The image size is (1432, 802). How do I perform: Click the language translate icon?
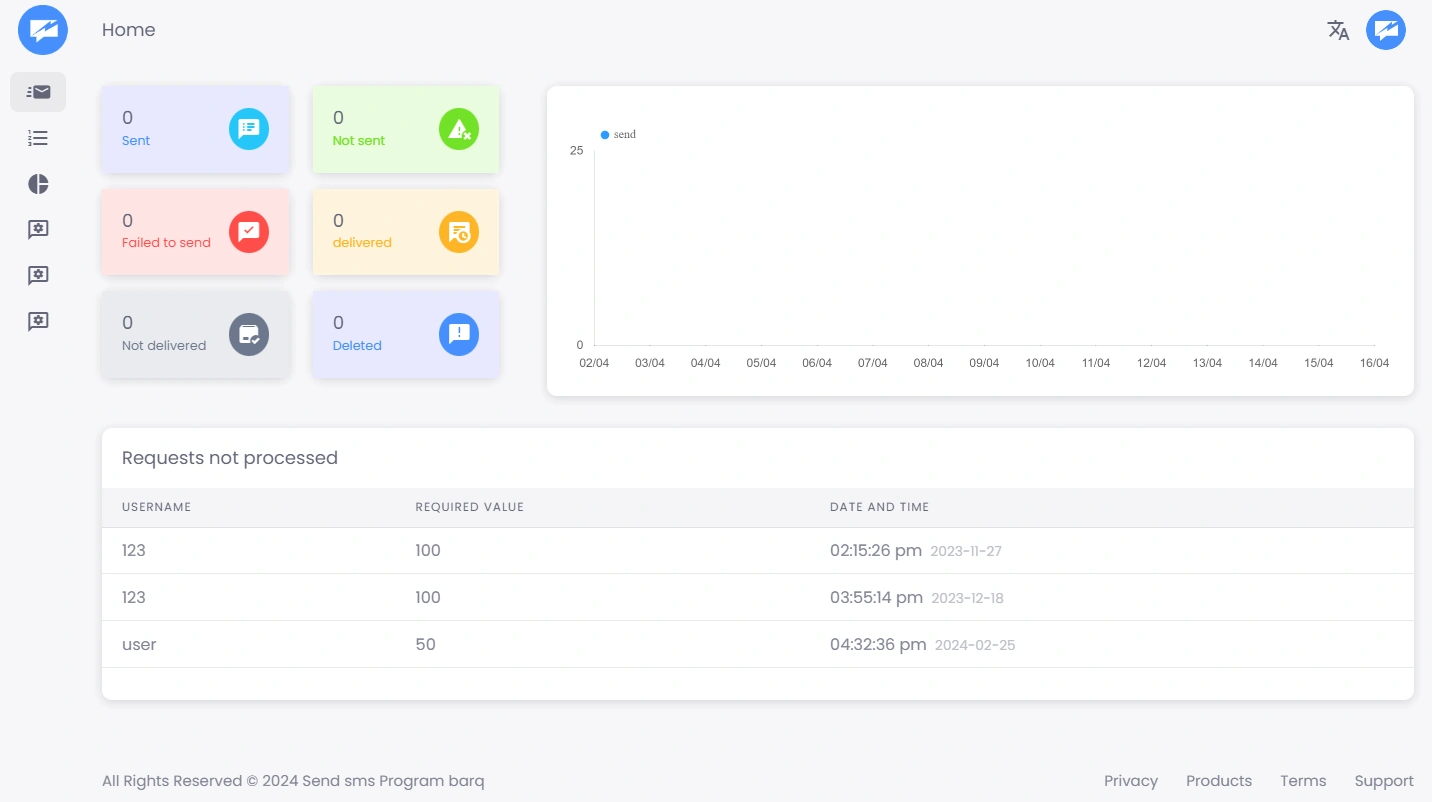pos(1338,30)
